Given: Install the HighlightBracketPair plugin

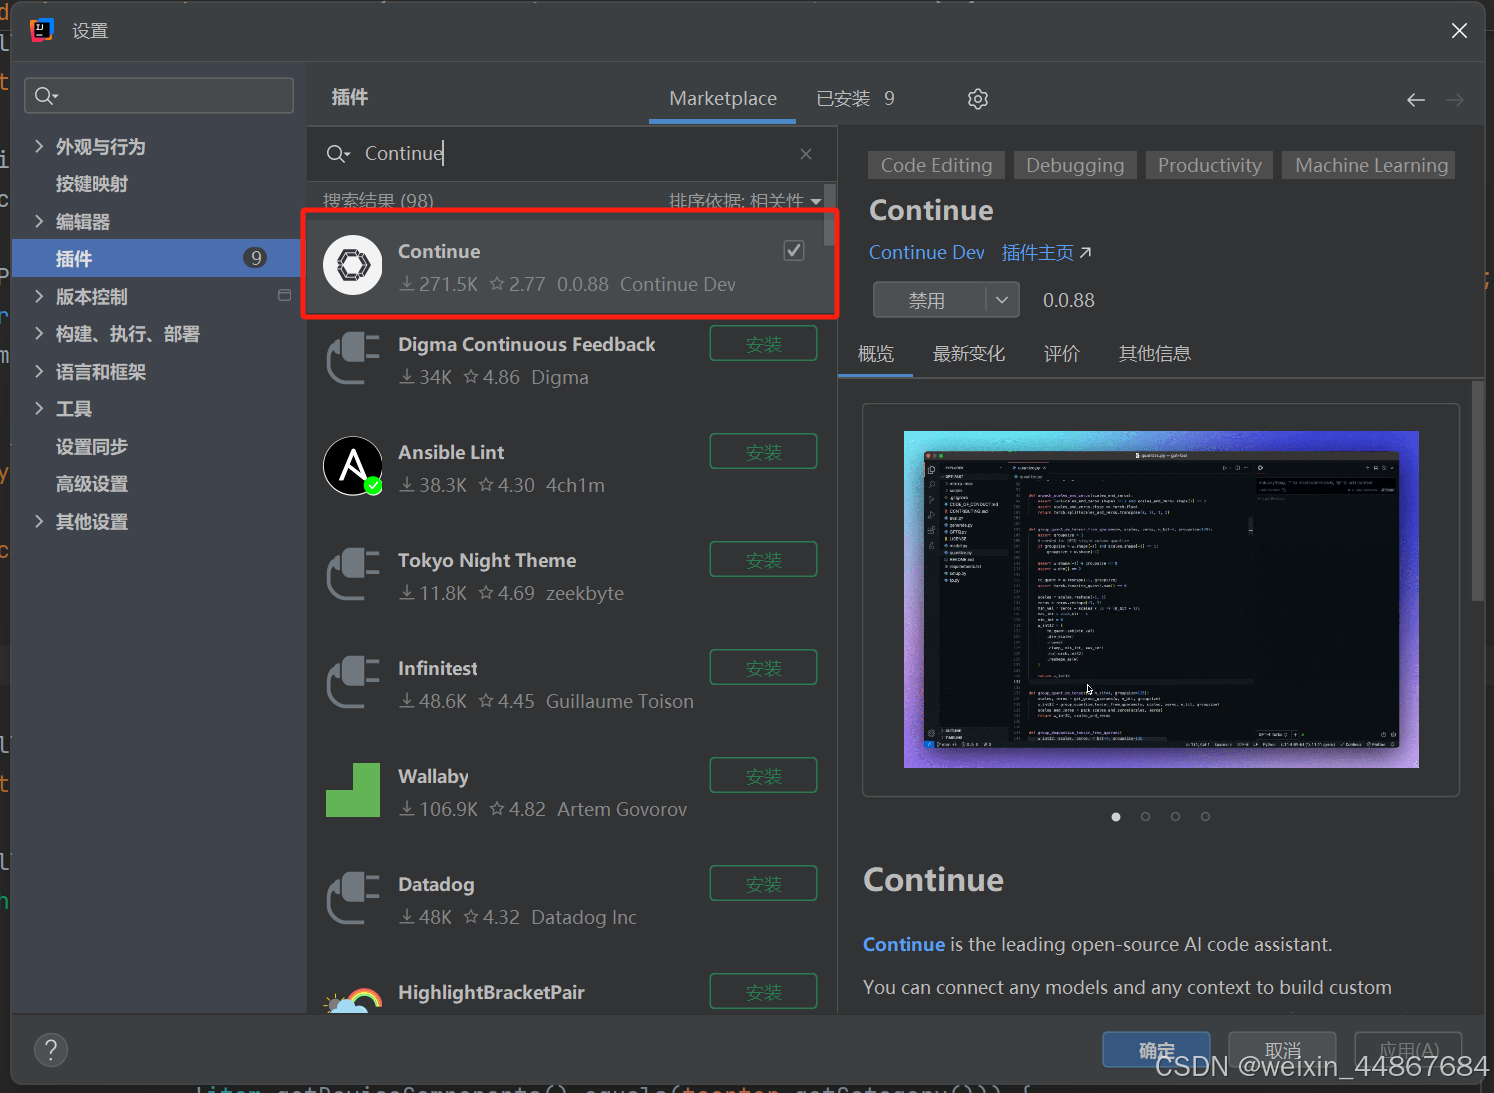Looking at the screenshot, I should 764,992.
